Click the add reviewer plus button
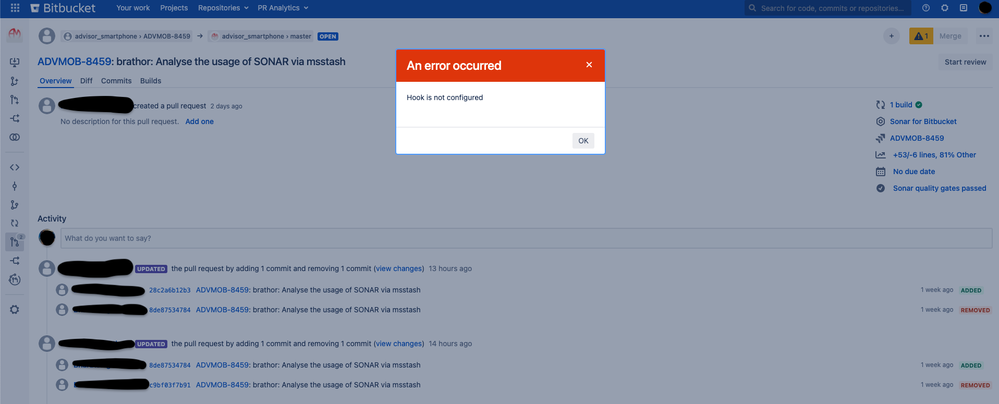The image size is (999, 404). click(x=891, y=36)
